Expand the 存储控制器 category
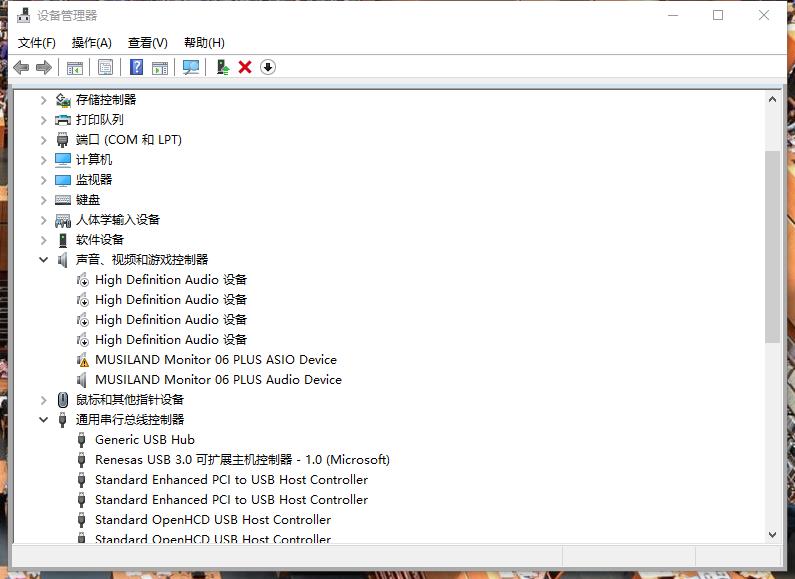 43,100
